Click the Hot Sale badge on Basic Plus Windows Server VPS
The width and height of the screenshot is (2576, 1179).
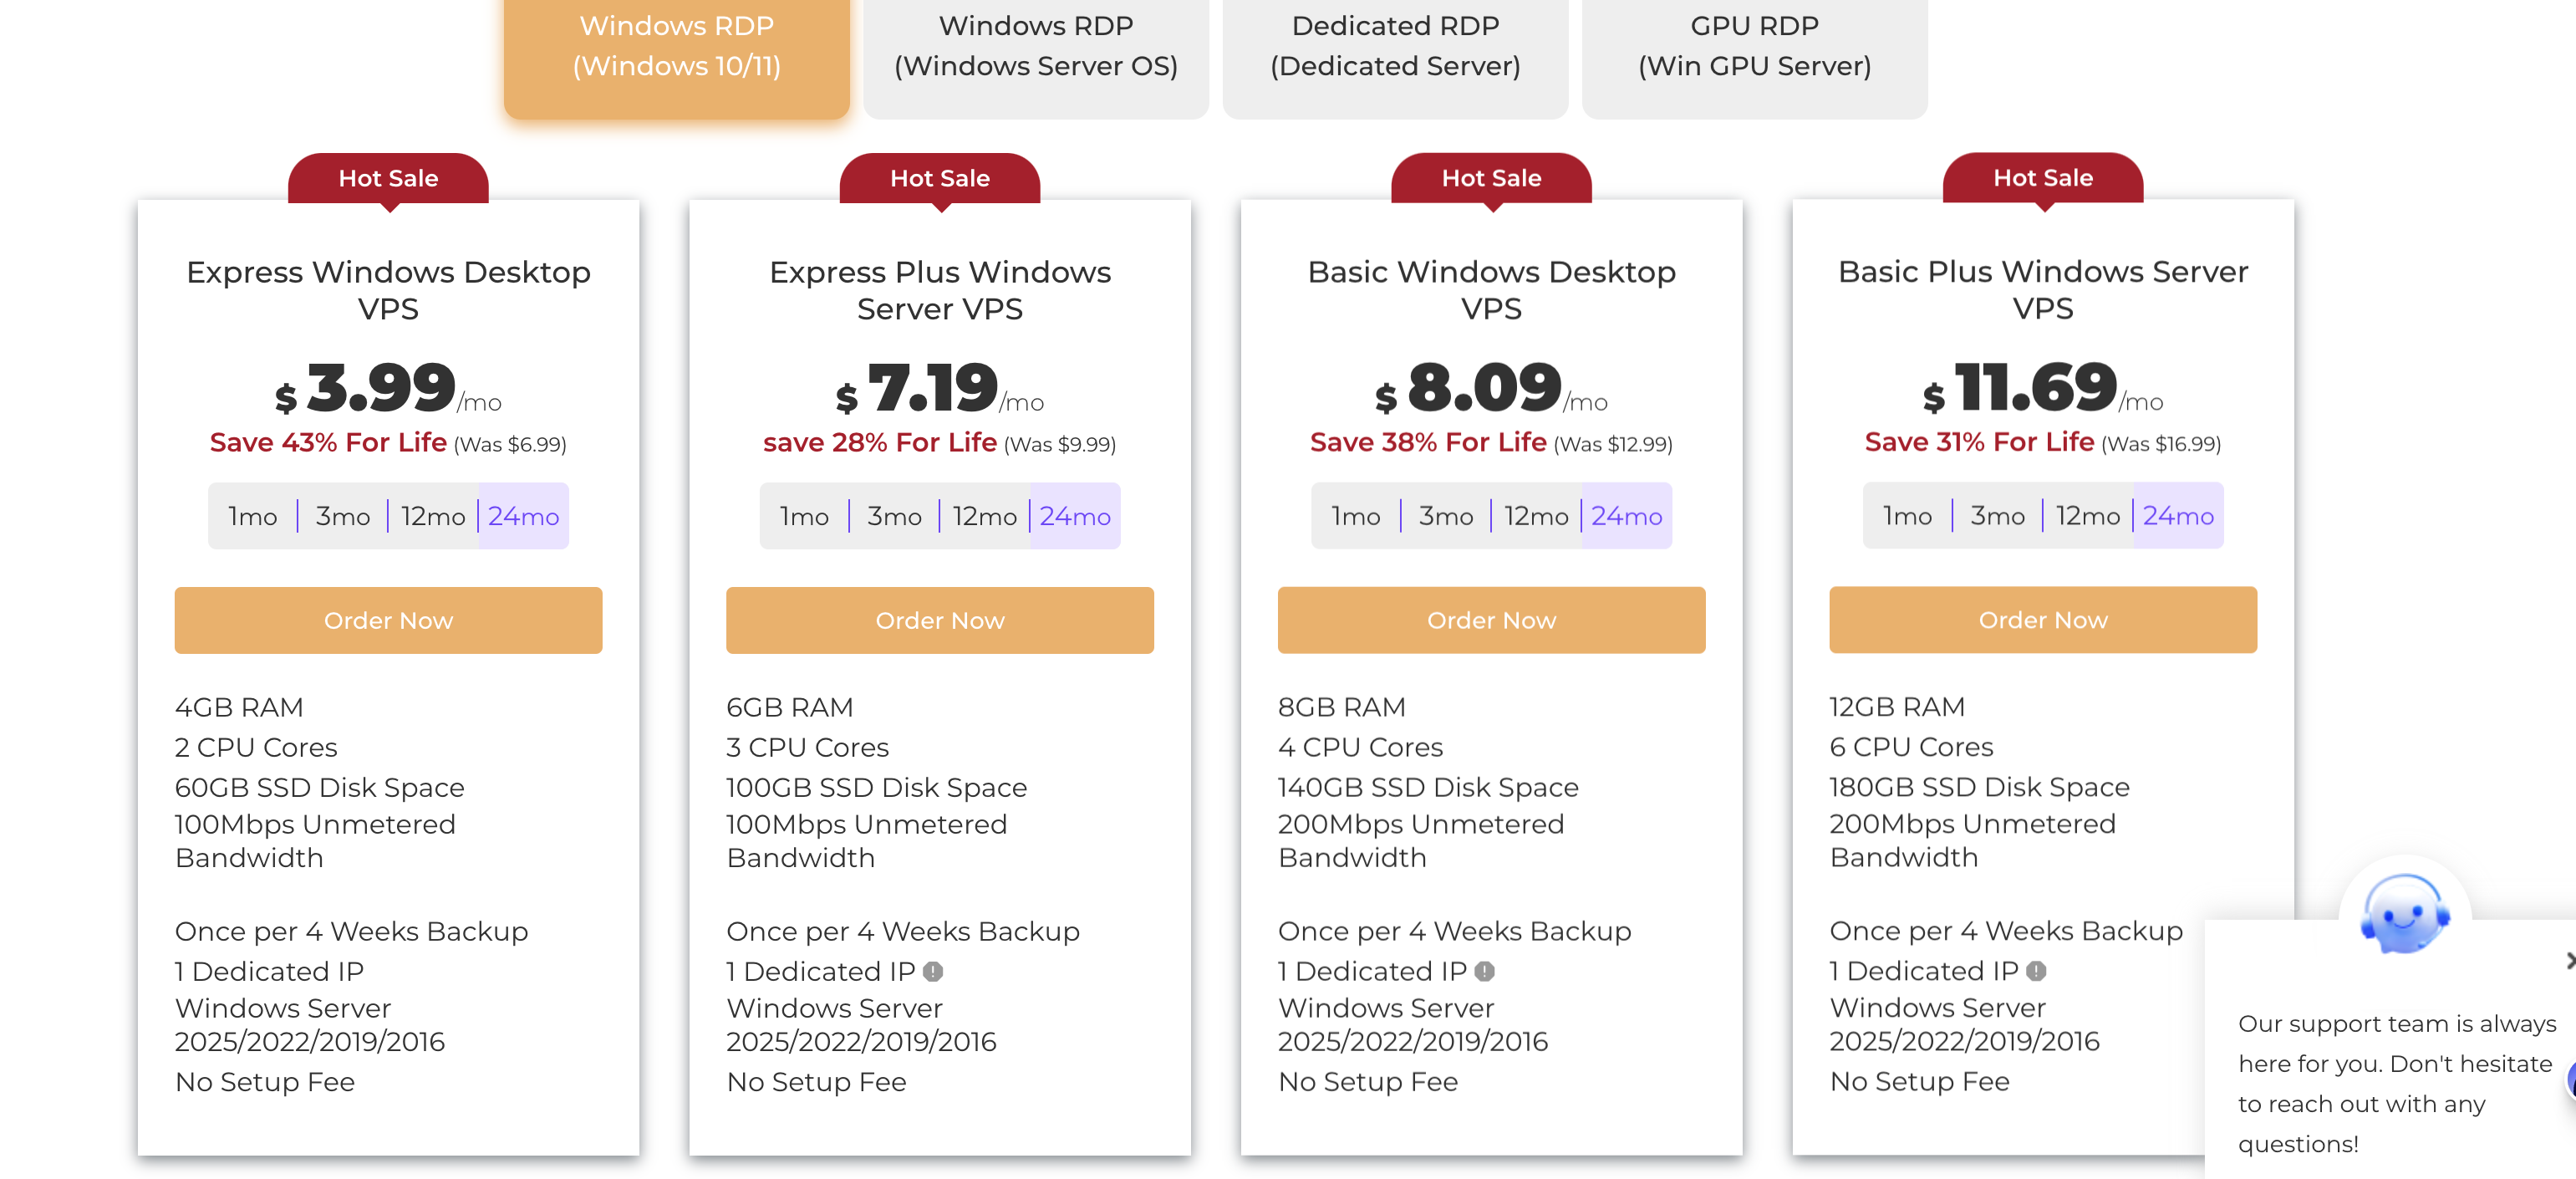tap(2042, 178)
